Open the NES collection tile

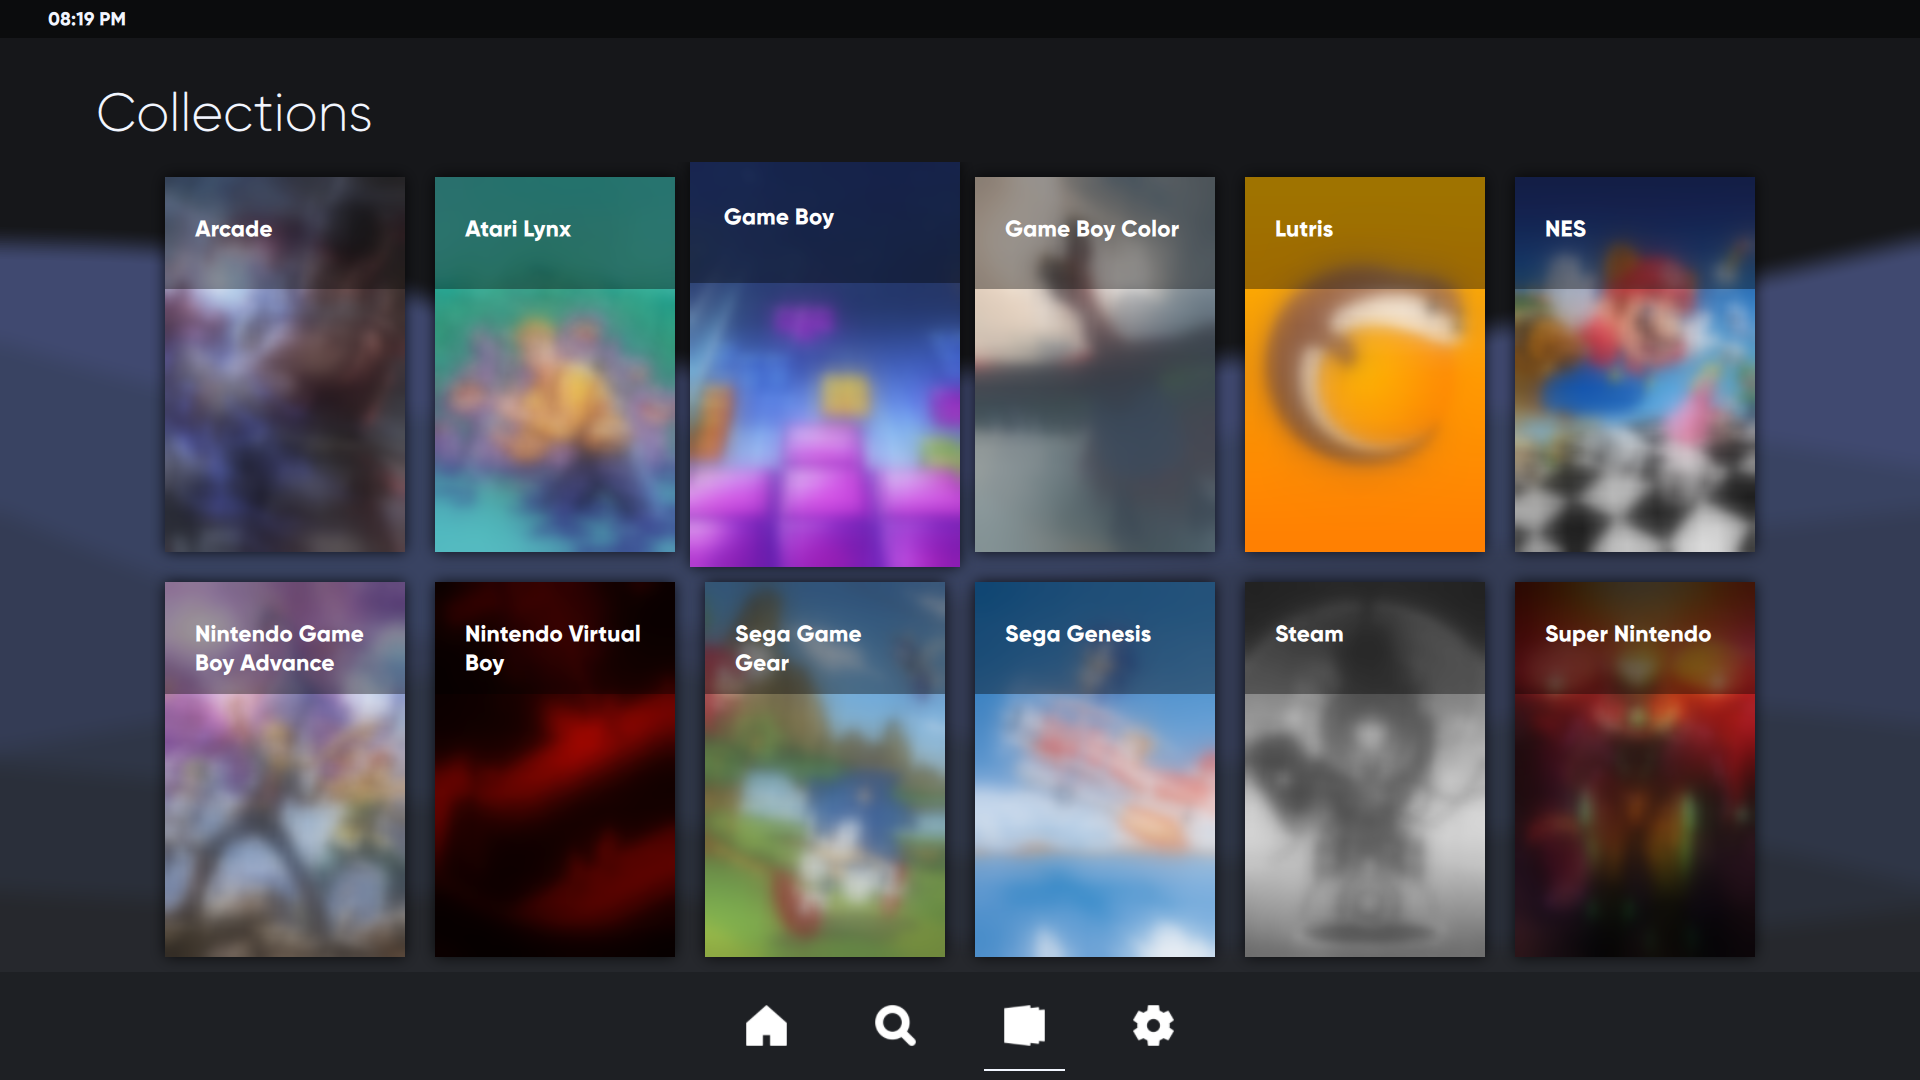pyautogui.click(x=1635, y=364)
